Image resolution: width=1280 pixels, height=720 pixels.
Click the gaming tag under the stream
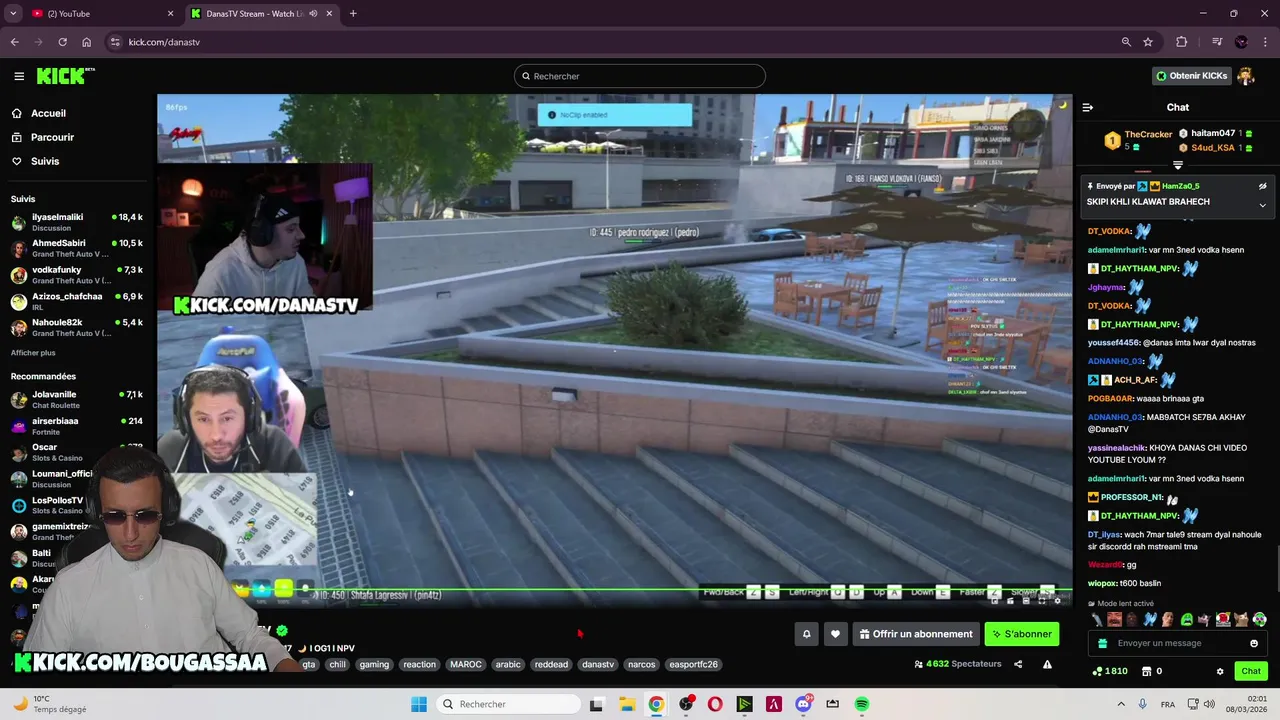374,664
